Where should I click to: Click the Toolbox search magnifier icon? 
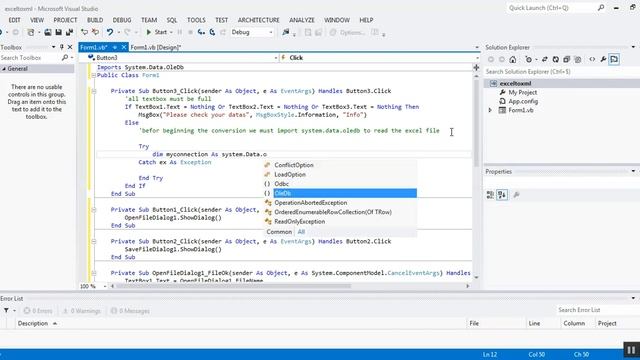click(64, 58)
